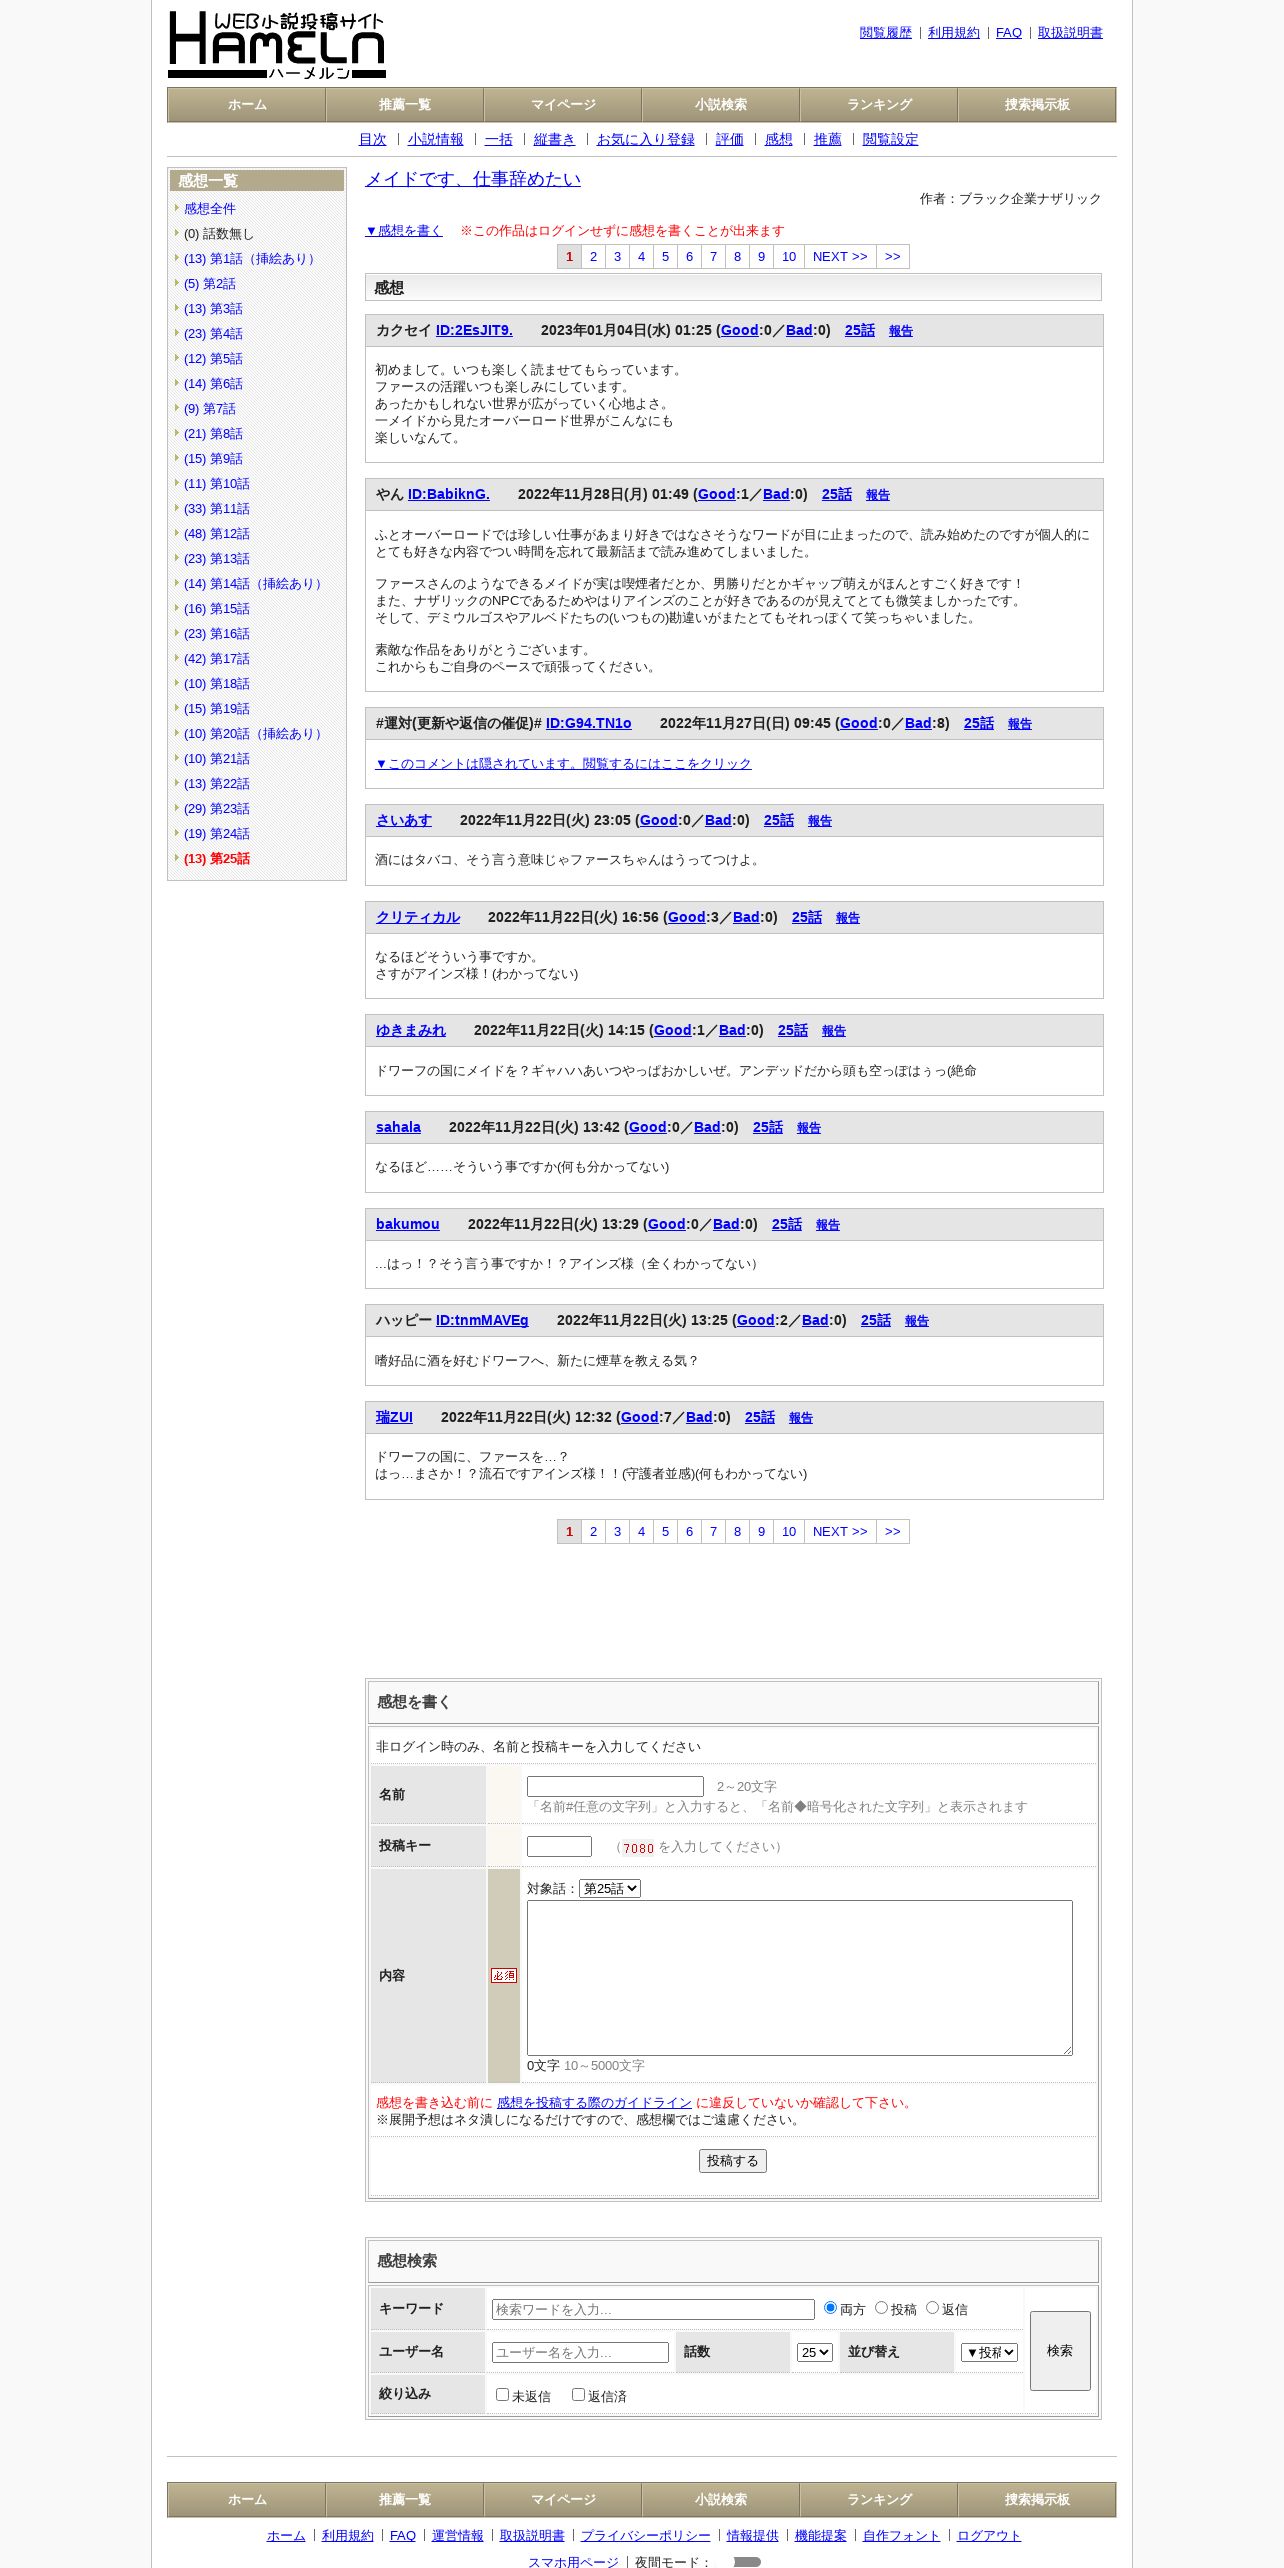Select the highlighted (13) 第25話 in sidebar
The height and width of the screenshot is (2568, 1284).
click(x=217, y=858)
